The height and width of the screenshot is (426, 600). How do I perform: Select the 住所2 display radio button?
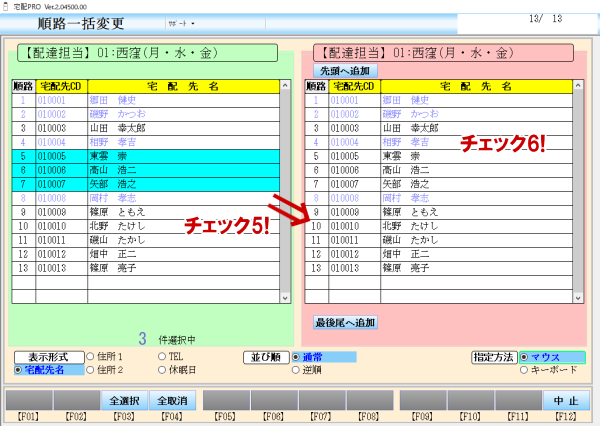(x=92, y=370)
